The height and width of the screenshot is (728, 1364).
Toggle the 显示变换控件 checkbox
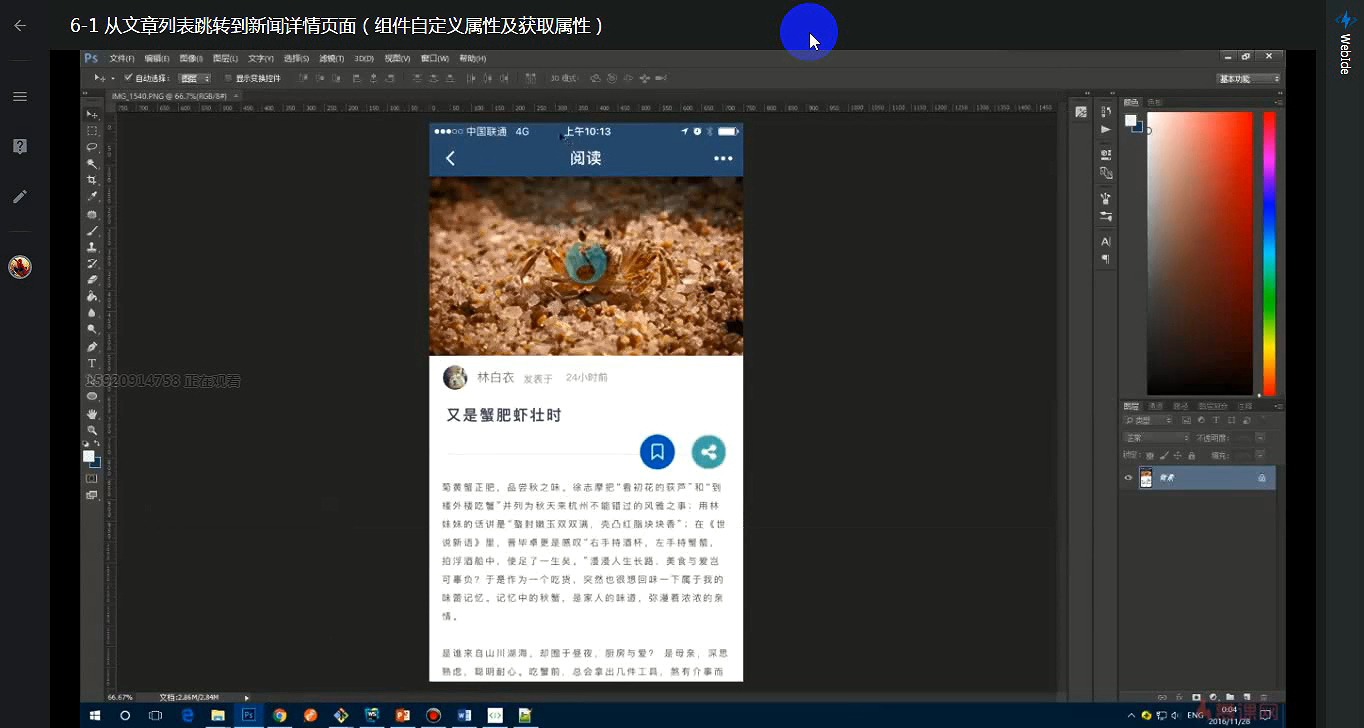tap(228, 78)
